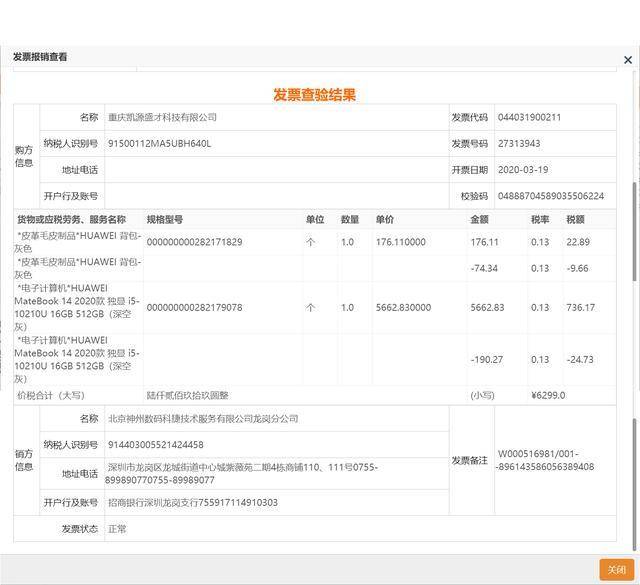This screenshot has width=640, height=585.
Task: Click the 单位 column header
Action: [x=315, y=220]
